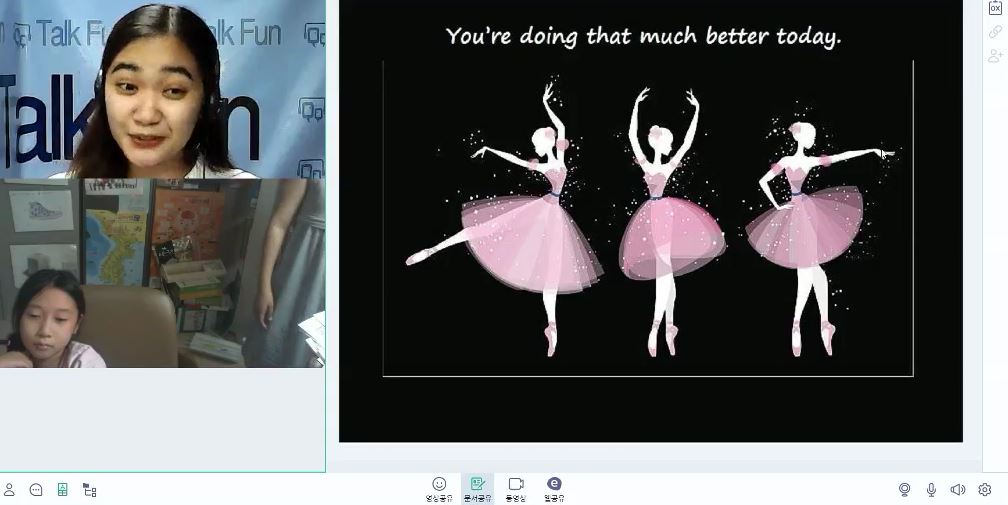Screen dimensions: 1008x505
Task: Switch to the video camera share tab
Action: [x=515, y=488]
